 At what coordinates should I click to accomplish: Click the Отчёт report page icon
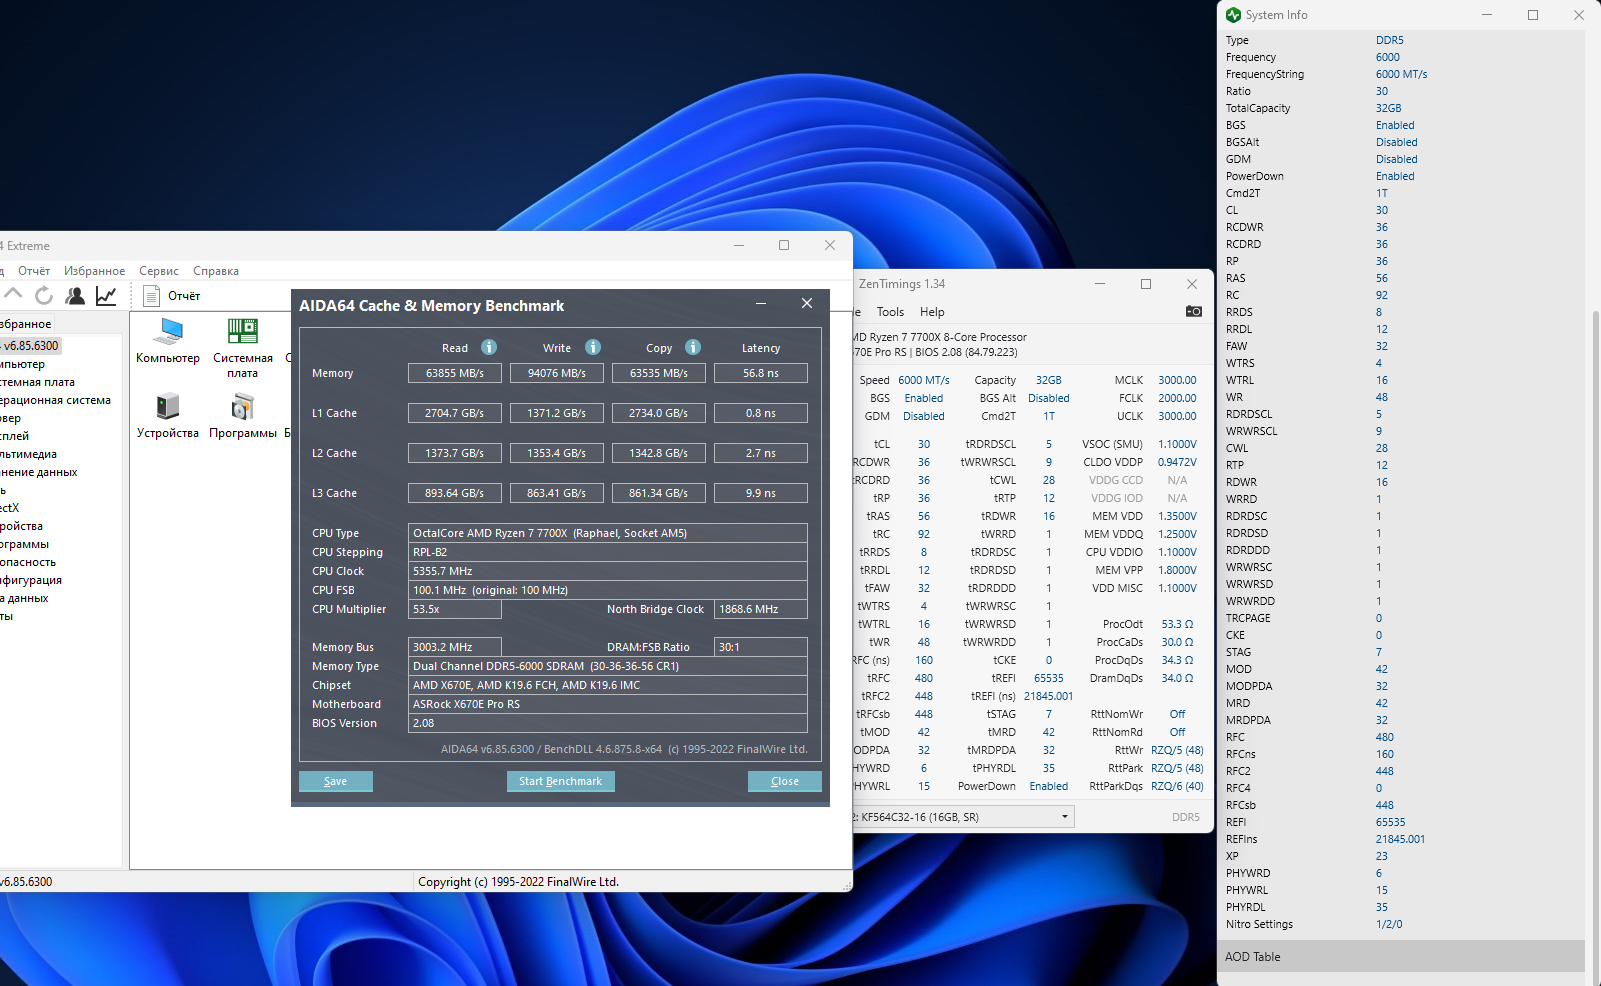[152, 296]
